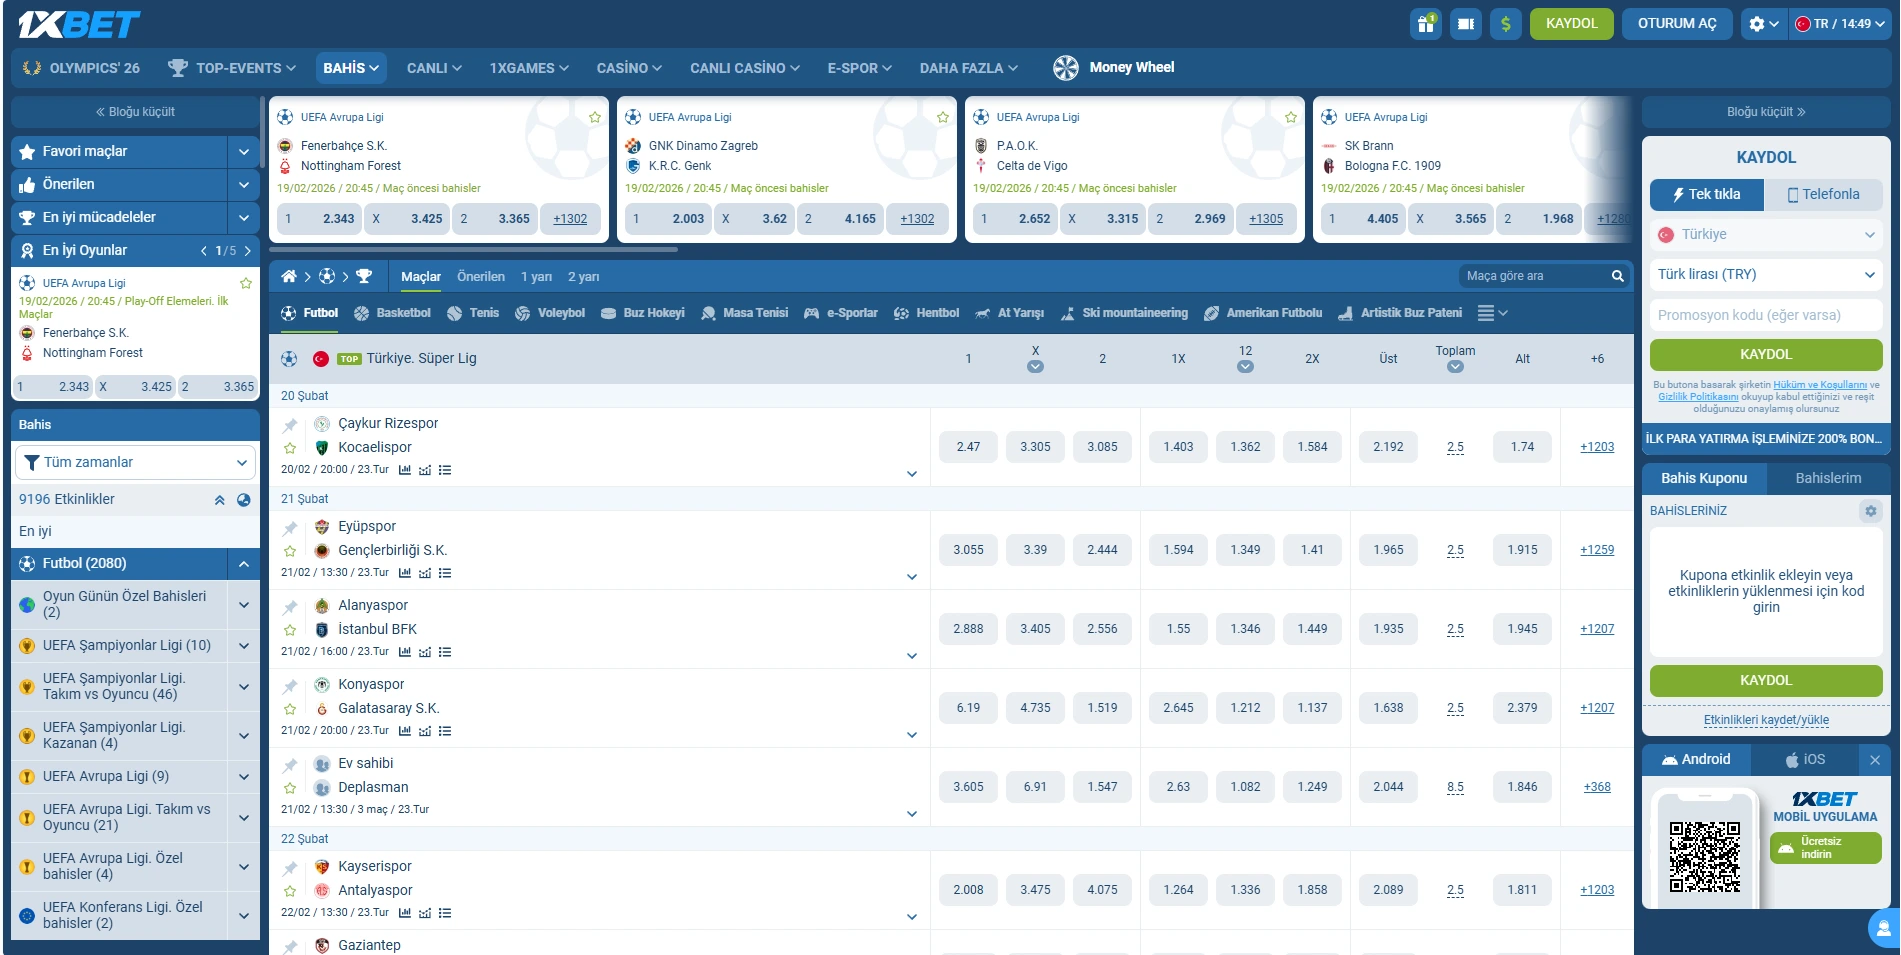The width and height of the screenshot is (1901, 955).
Task: Click the dollar payments icon
Action: tap(1505, 24)
